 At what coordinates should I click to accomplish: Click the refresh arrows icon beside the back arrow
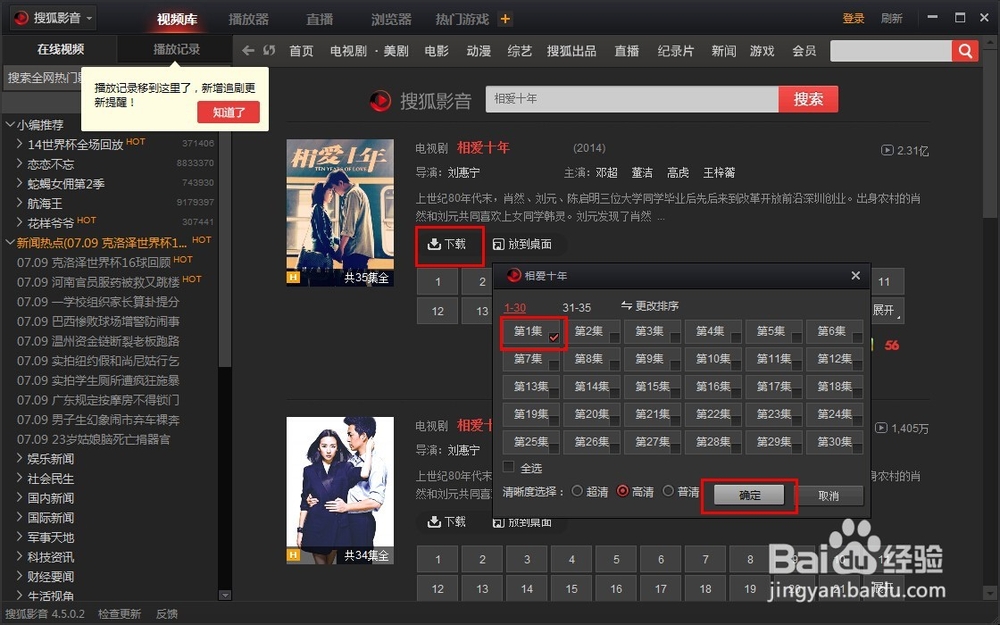tap(268, 50)
